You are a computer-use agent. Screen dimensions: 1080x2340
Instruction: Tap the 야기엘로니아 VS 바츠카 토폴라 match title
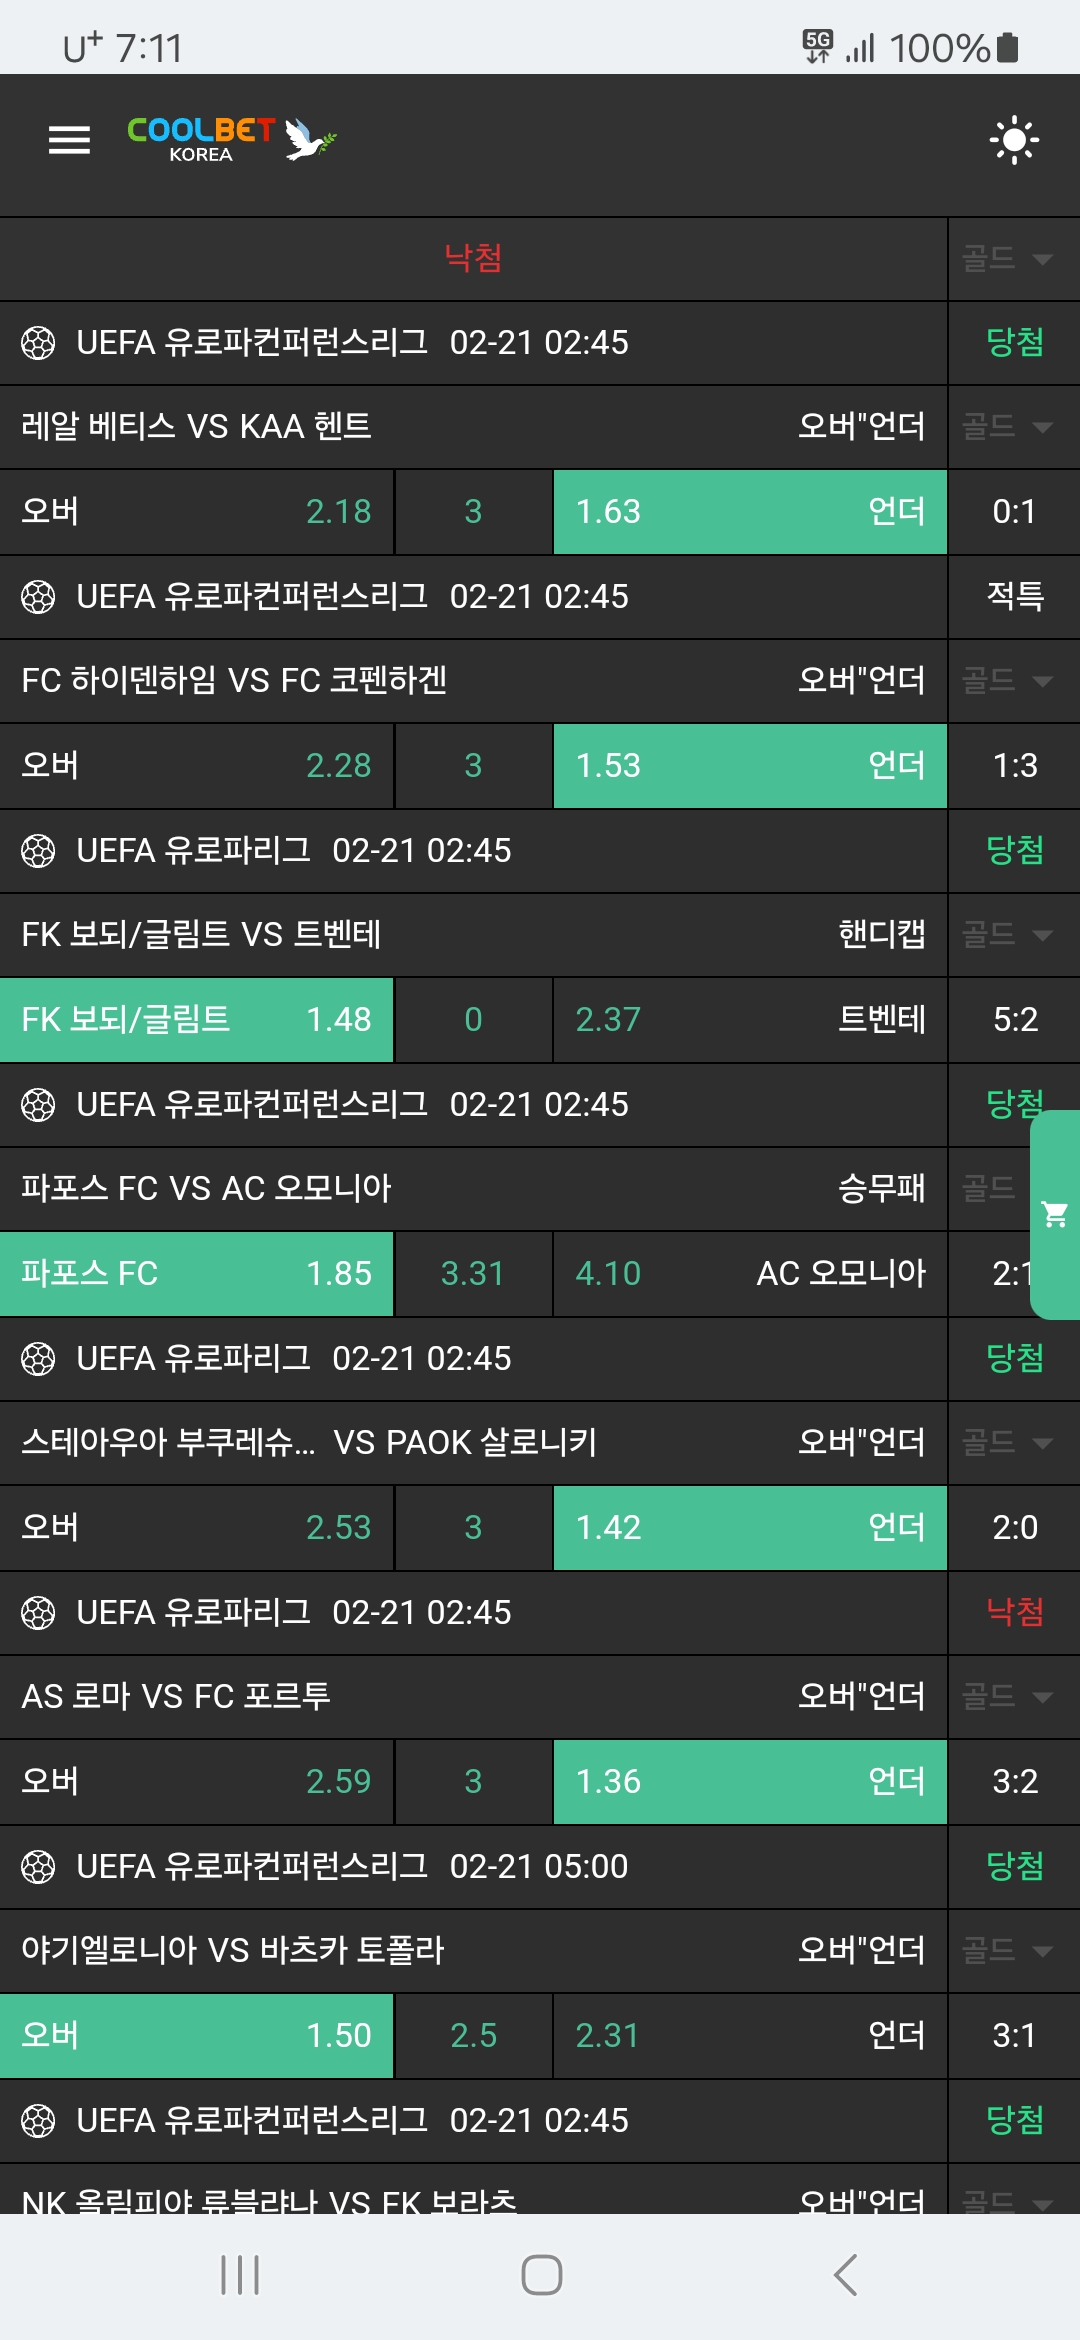pos(233,1950)
